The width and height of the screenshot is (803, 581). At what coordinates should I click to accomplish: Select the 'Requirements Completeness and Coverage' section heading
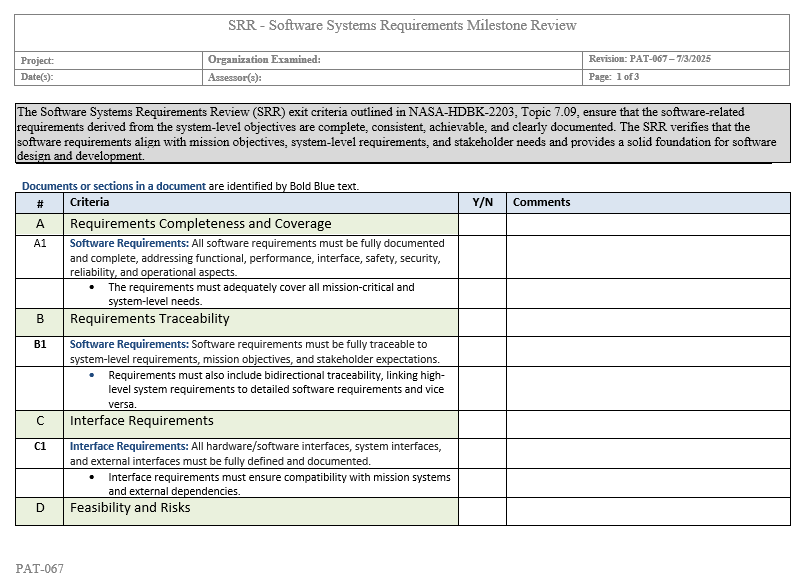pyautogui.click(x=200, y=224)
